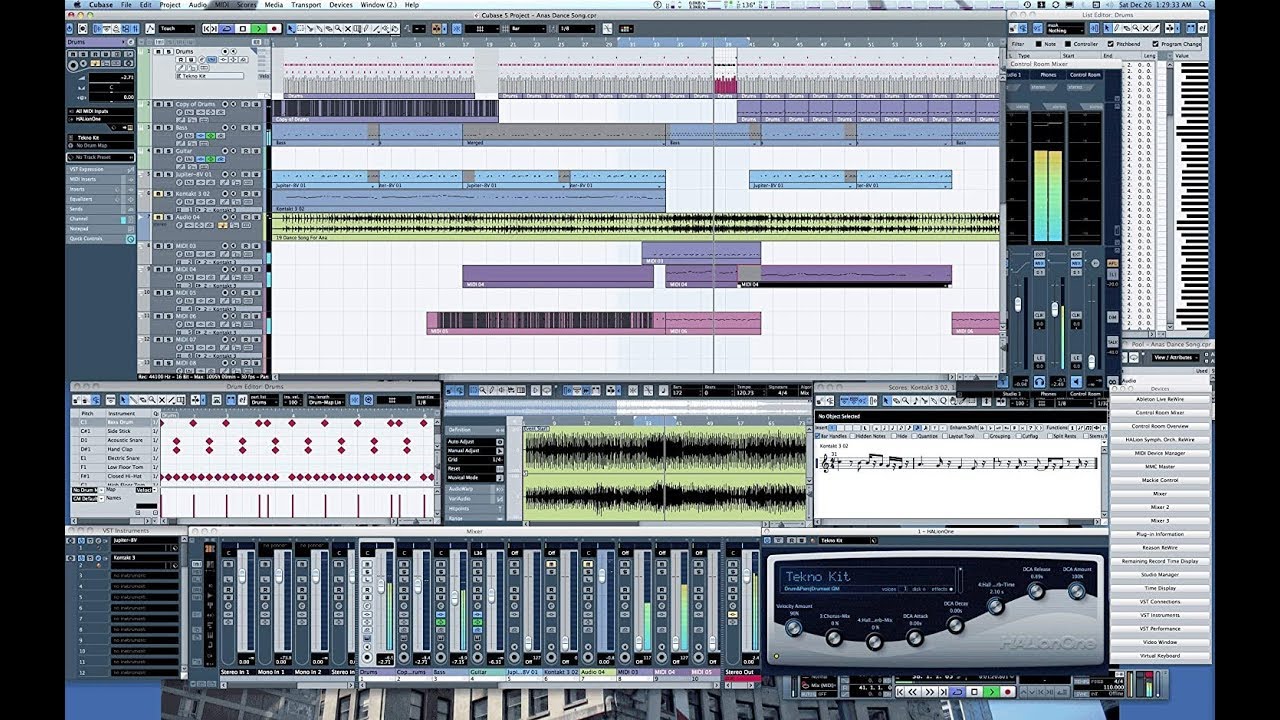Viewport: 1280px width, 720px height.
Task: Open the Cubase application menu
Action: [x=101, y=5]
